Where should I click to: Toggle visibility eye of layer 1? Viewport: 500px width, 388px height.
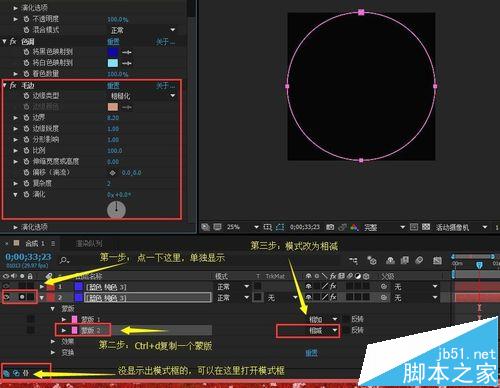[x=6, y=286]
